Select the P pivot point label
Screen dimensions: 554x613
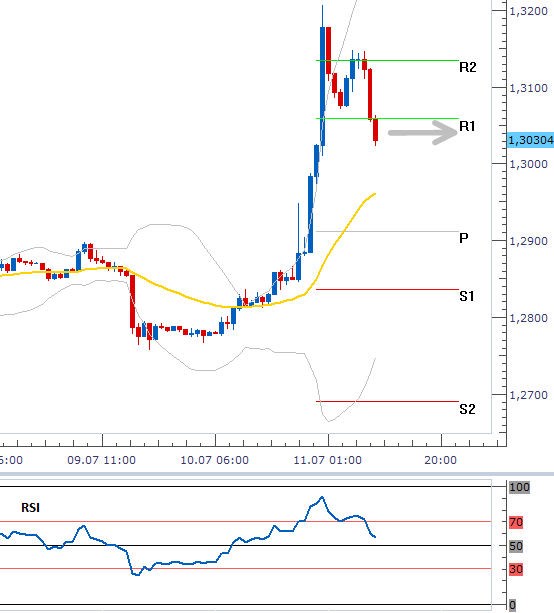coord(464,238)
